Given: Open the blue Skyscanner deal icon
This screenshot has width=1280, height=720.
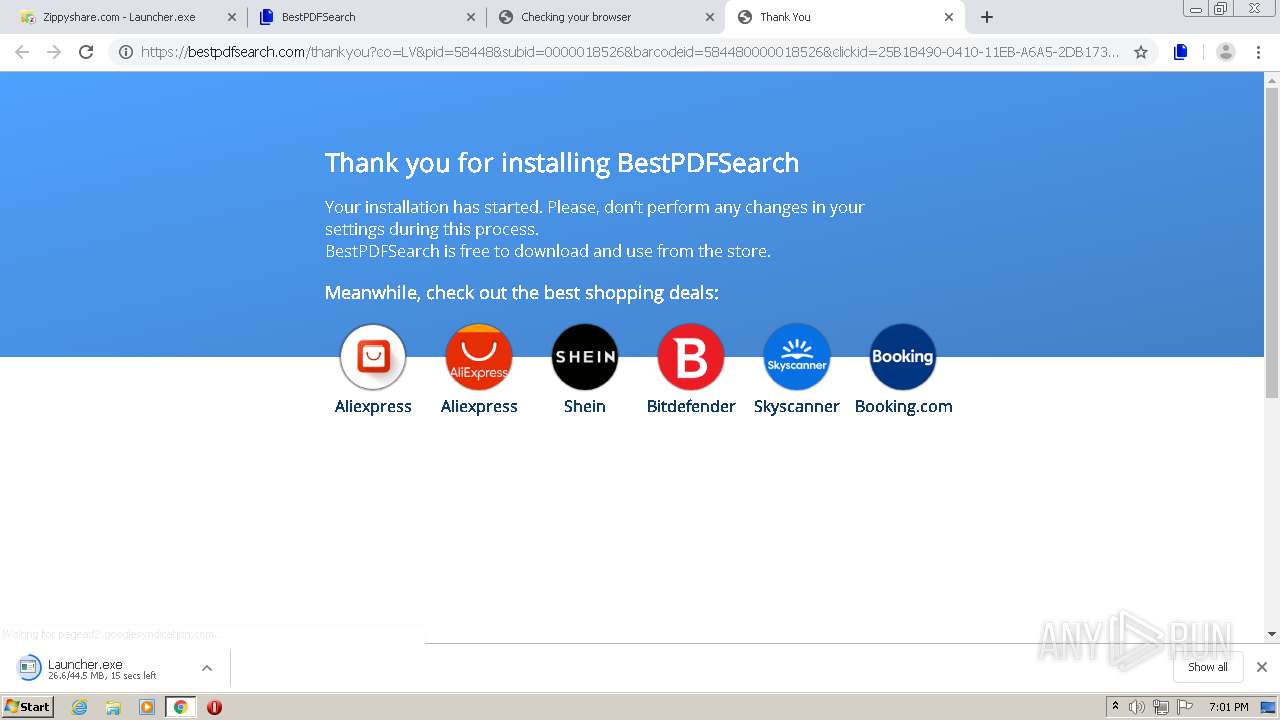Looking at the screenshot, I should point(797,357).
